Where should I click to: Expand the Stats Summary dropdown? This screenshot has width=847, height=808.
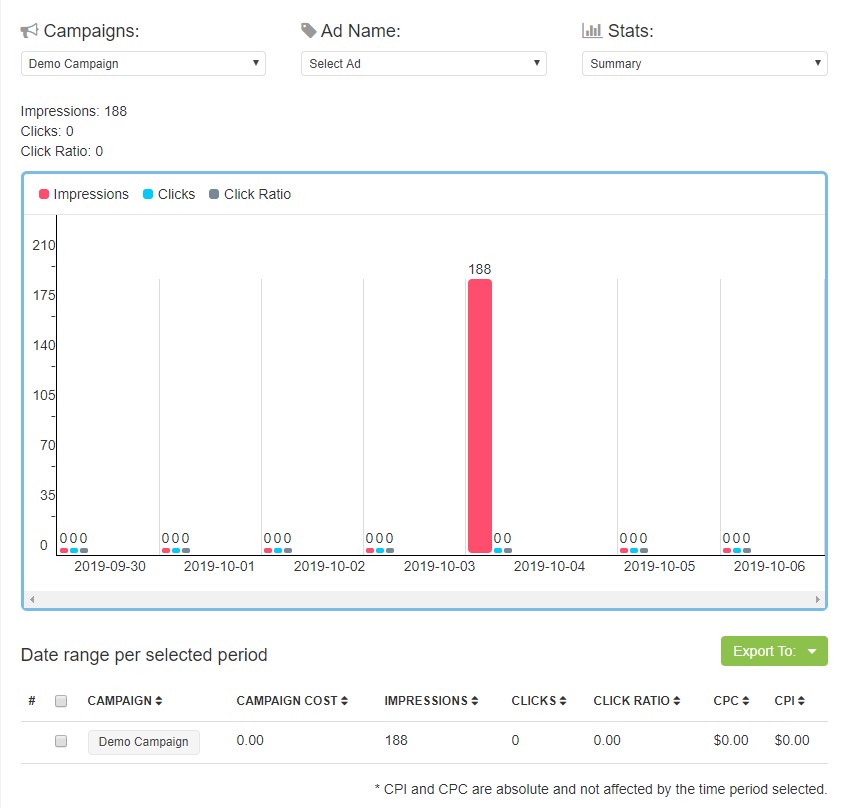pos(704,64)
